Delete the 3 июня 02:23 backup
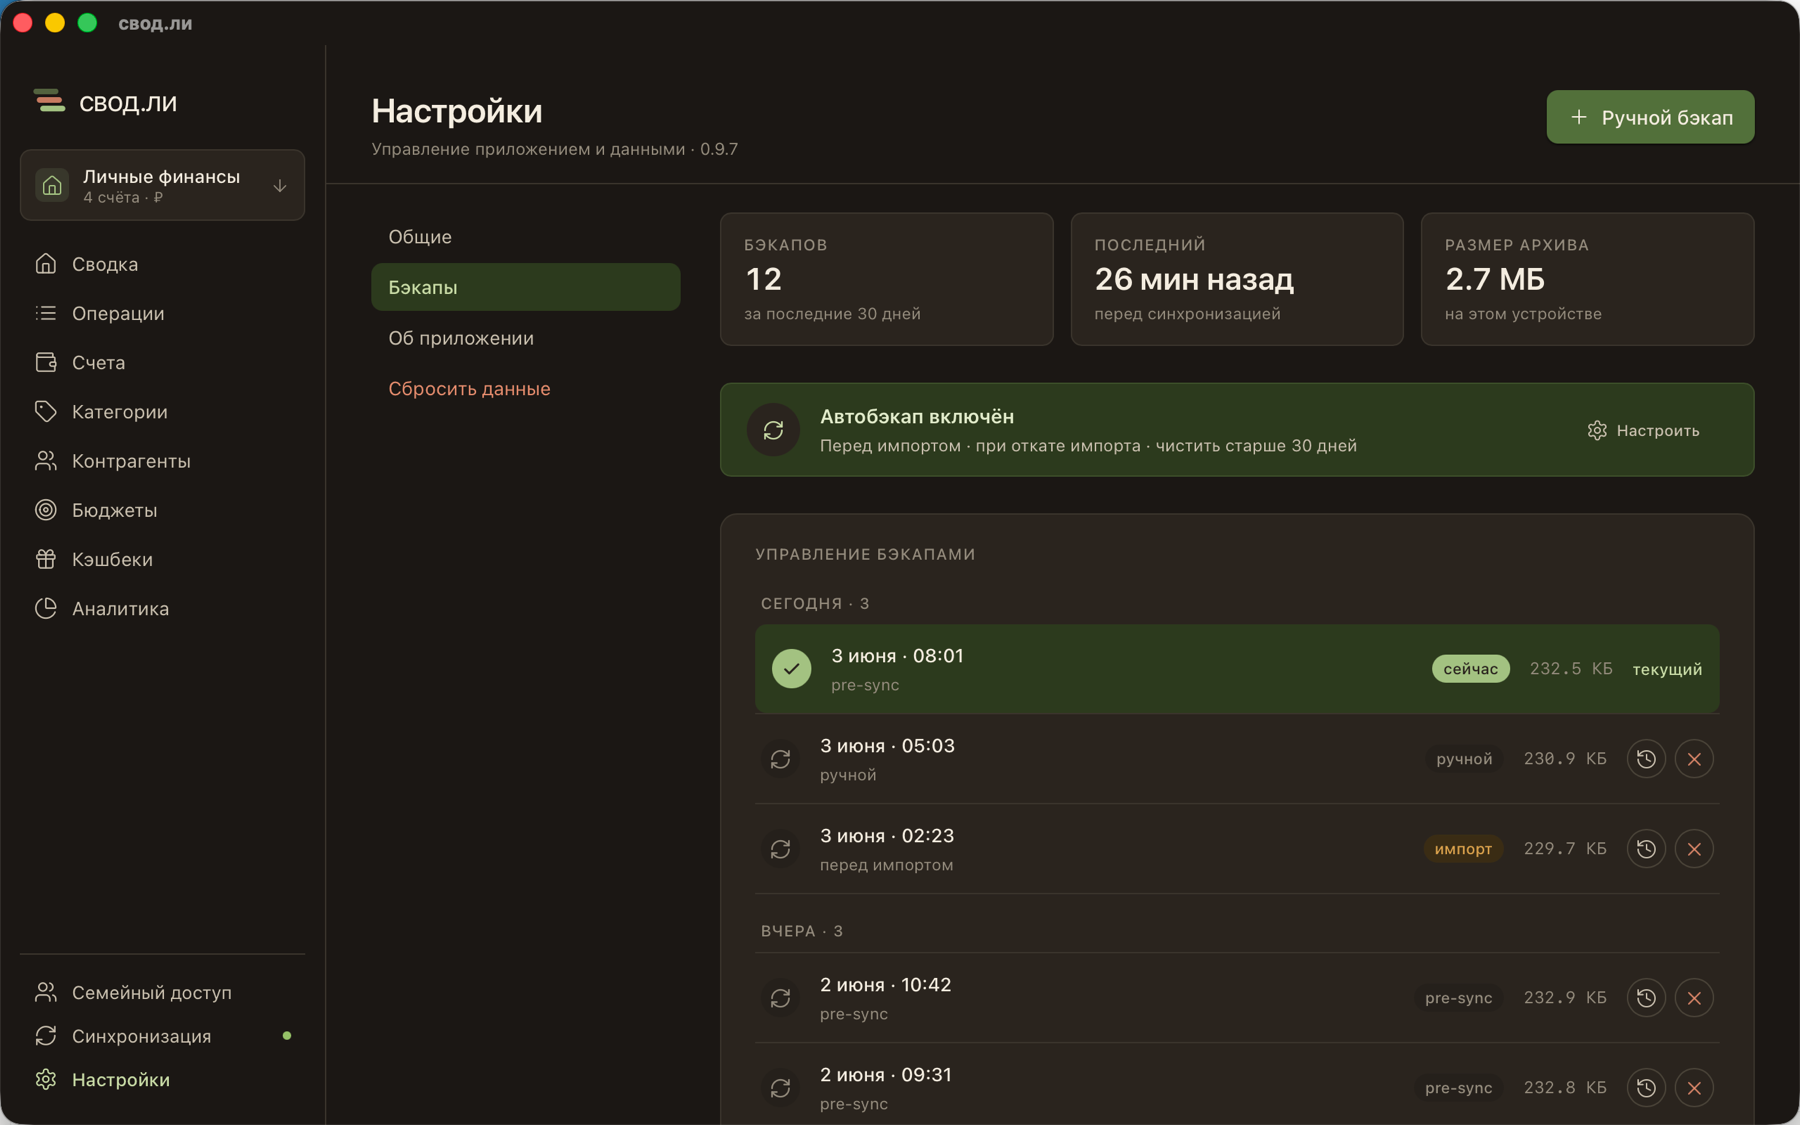 1694,849
